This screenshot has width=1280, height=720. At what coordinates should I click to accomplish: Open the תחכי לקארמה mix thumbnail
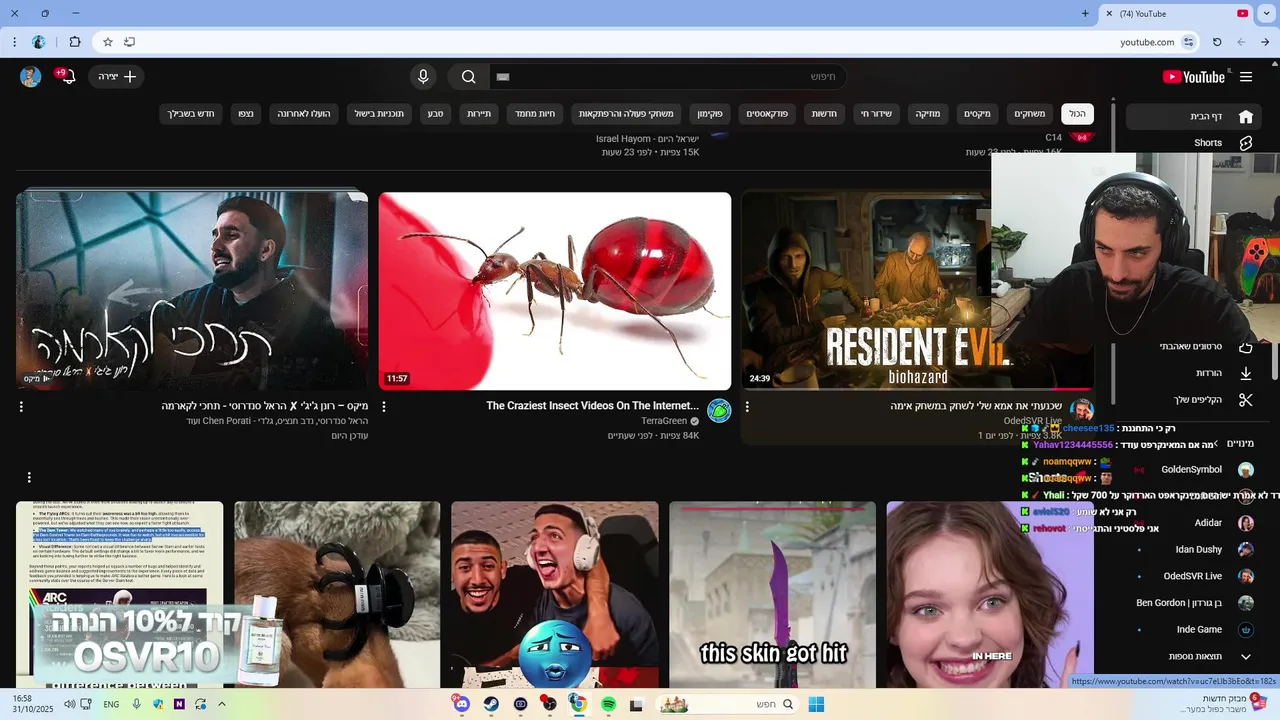click(192, 291)
